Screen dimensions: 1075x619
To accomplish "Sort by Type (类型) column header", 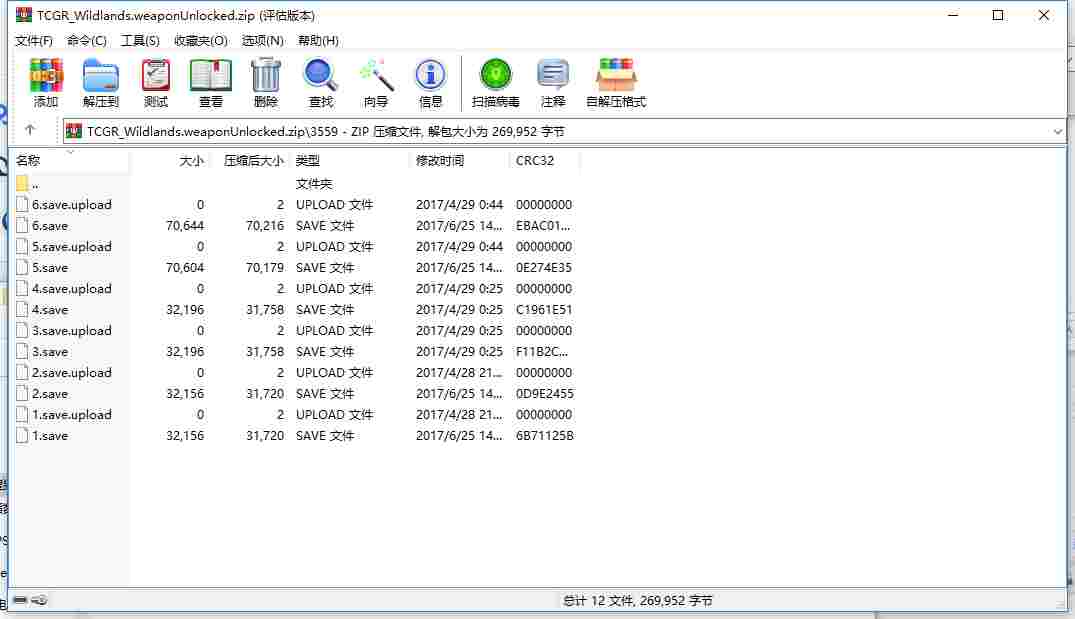I will (350, 160).
